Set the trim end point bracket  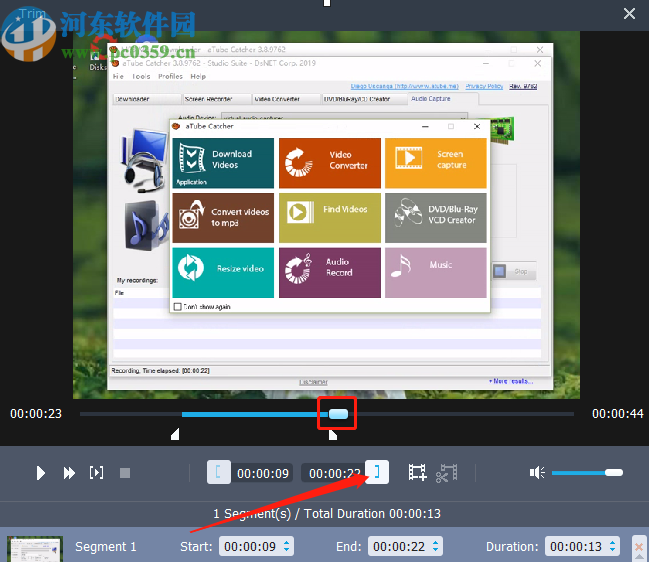377,472
